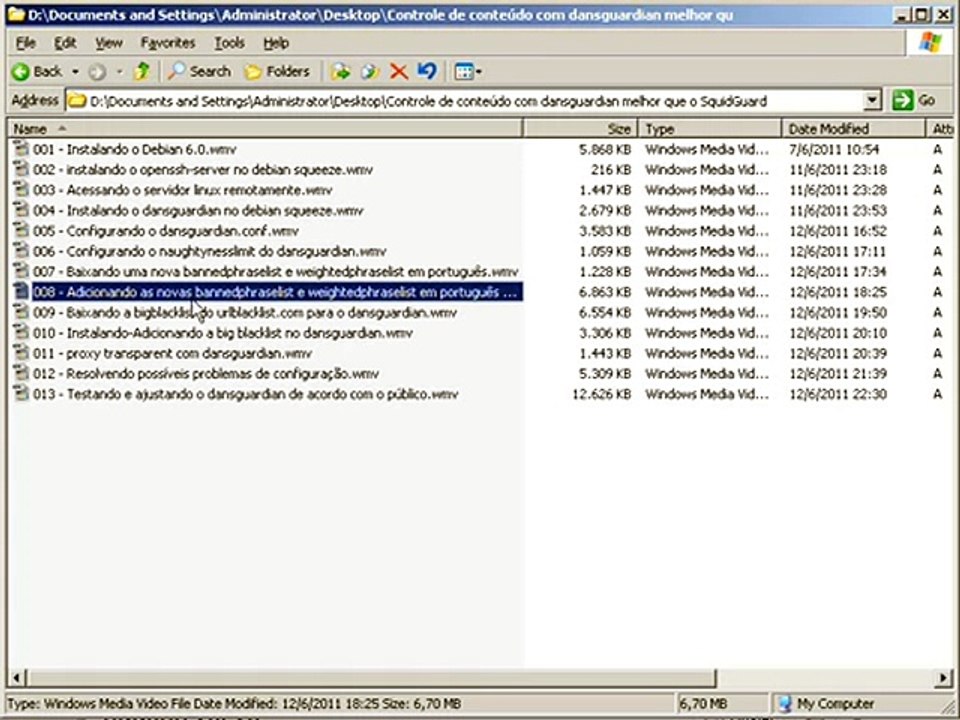The width and height of the screenshot is (960, 720).
Task: Click the 5.868 KB size value
Action: click(x=605, y=149)
